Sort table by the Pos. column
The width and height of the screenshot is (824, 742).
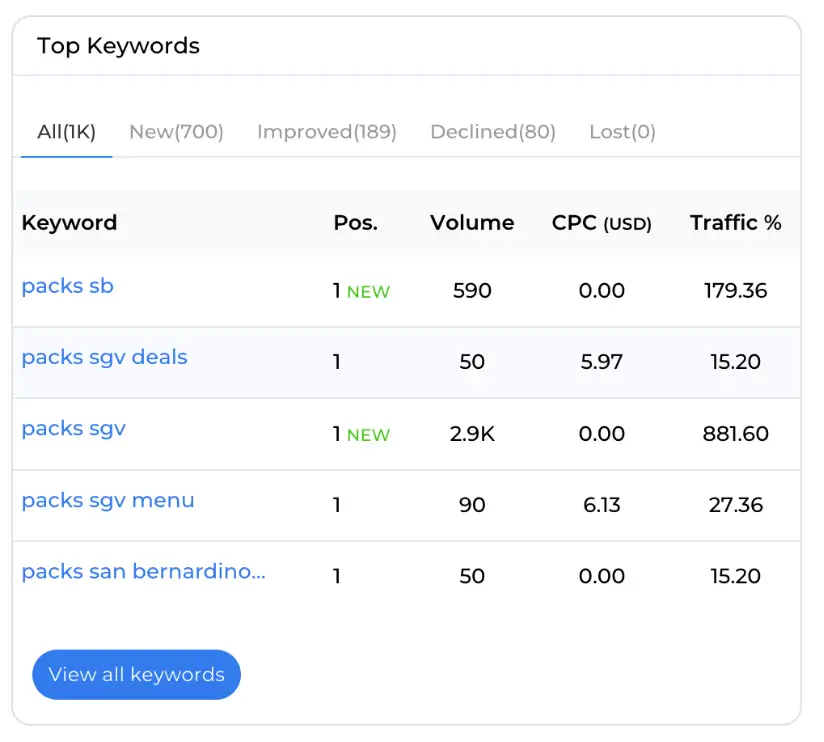[355, 223]
